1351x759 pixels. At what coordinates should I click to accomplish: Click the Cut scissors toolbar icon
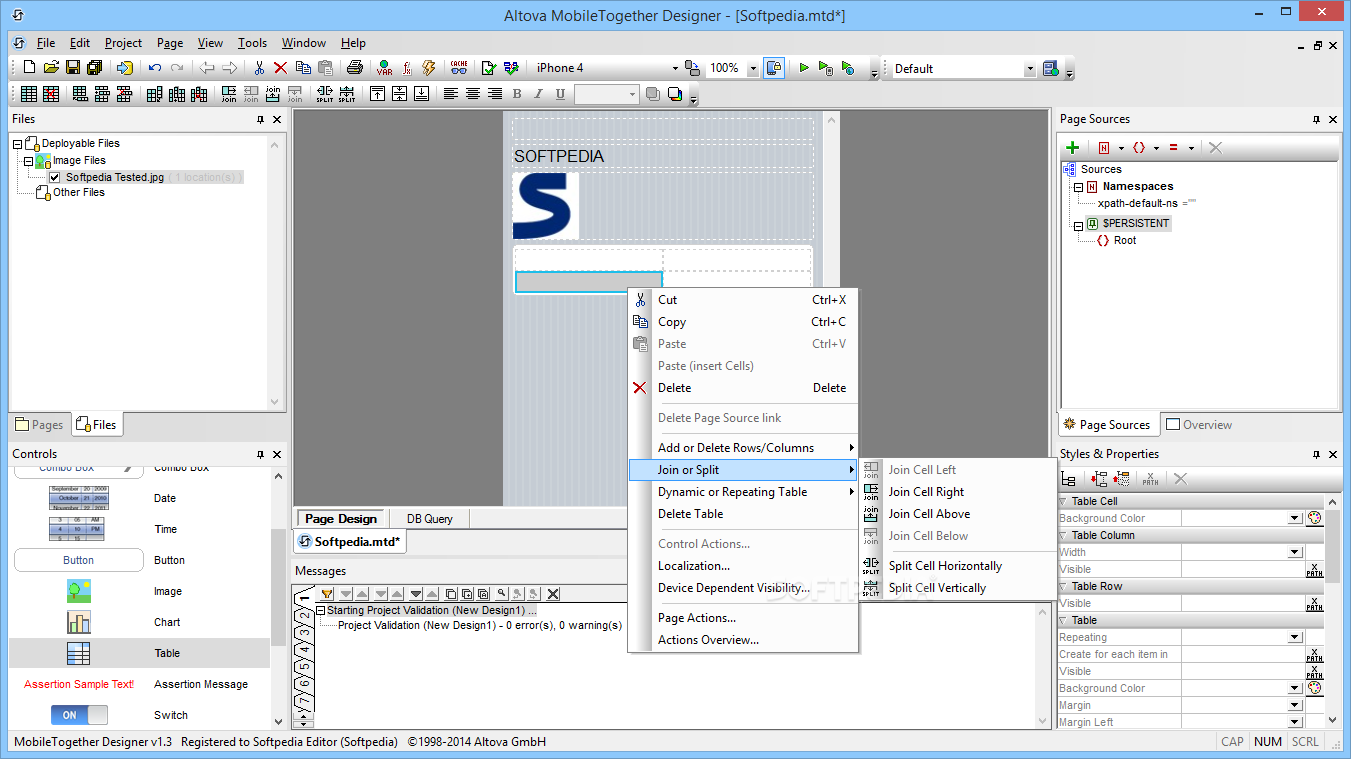tap(259, 68)
